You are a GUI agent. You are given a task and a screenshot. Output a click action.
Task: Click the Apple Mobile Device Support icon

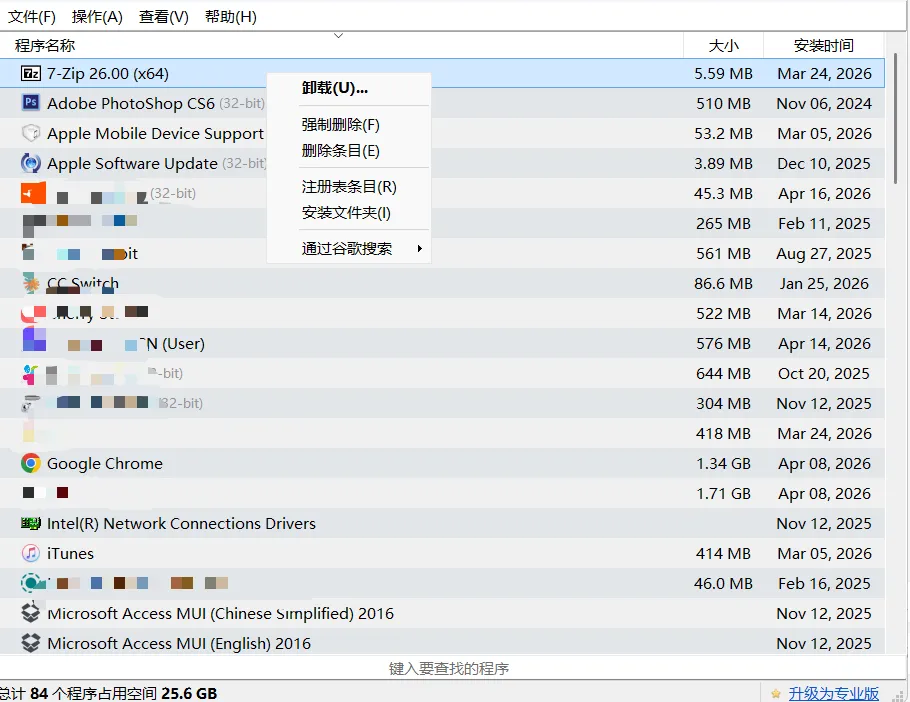[31, 133]
